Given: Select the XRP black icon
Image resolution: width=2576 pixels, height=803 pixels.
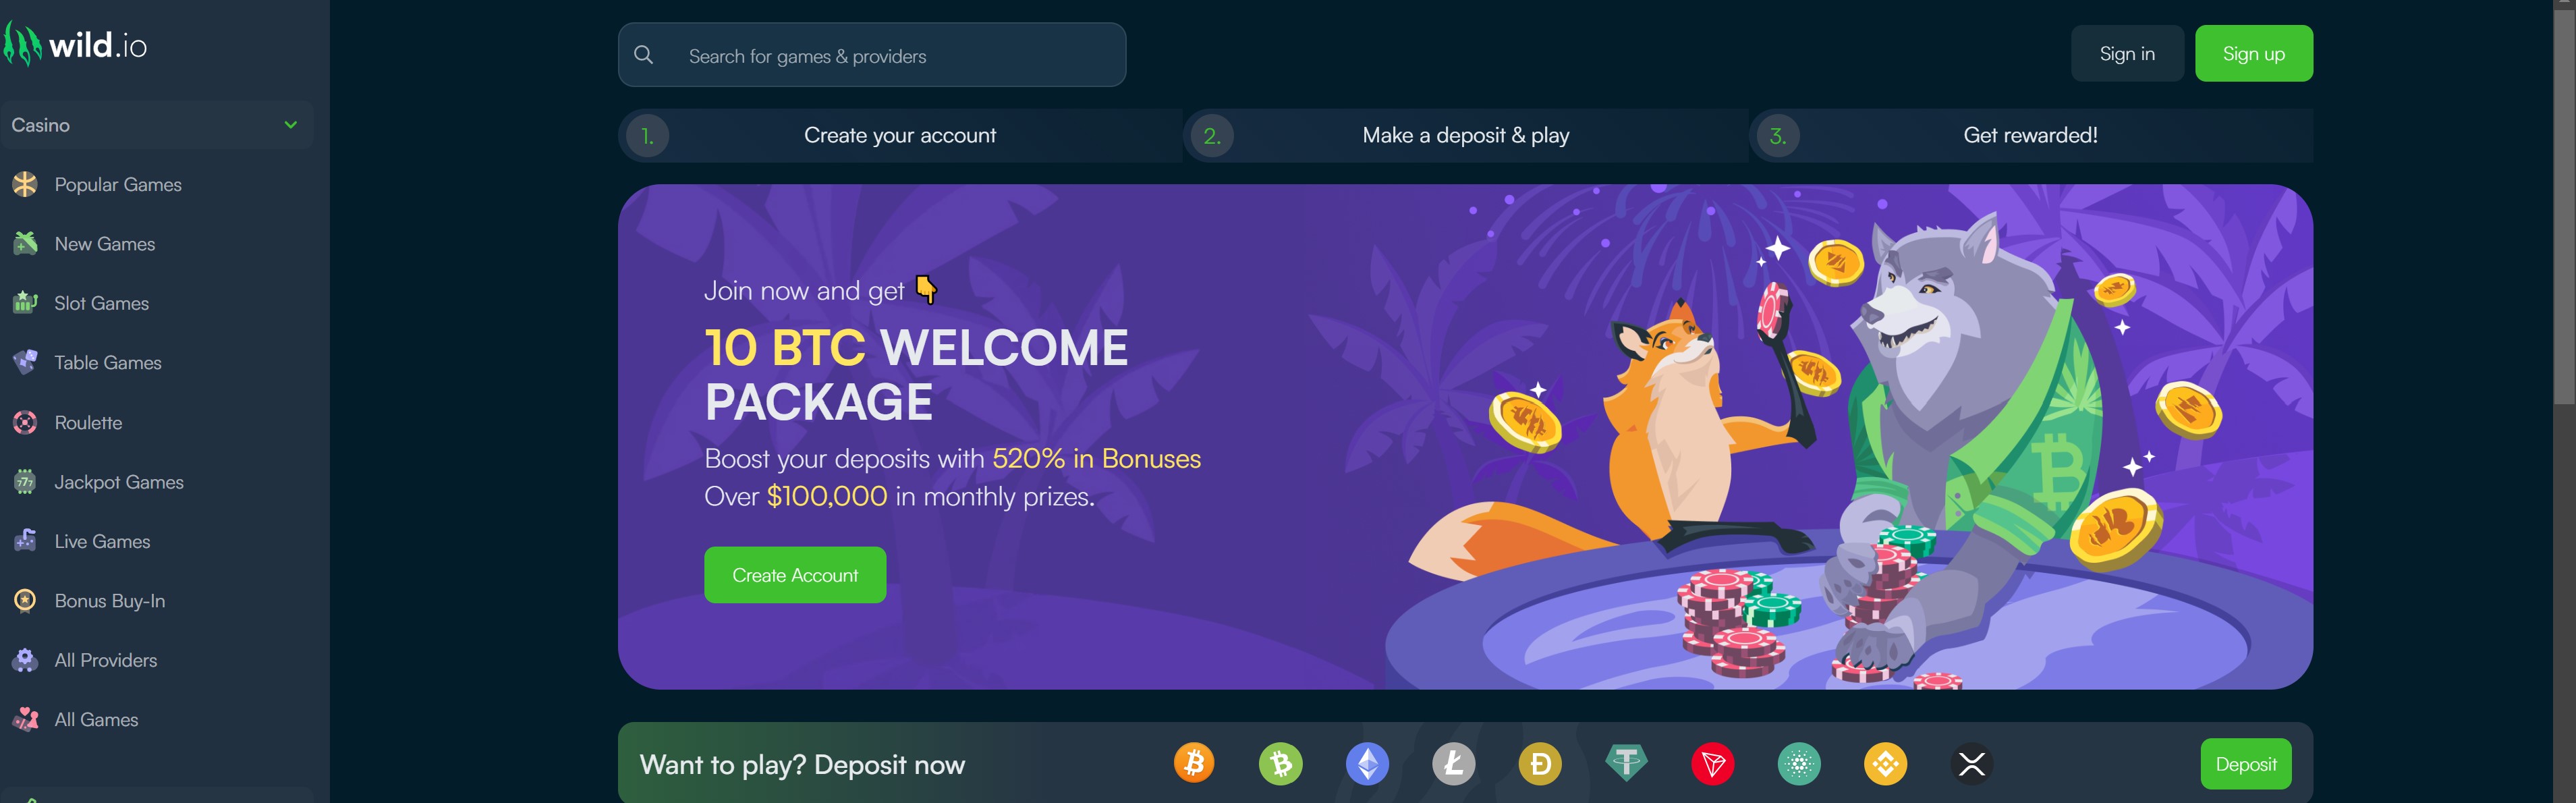Looking at the screenshot, I should pos(1972,764).
